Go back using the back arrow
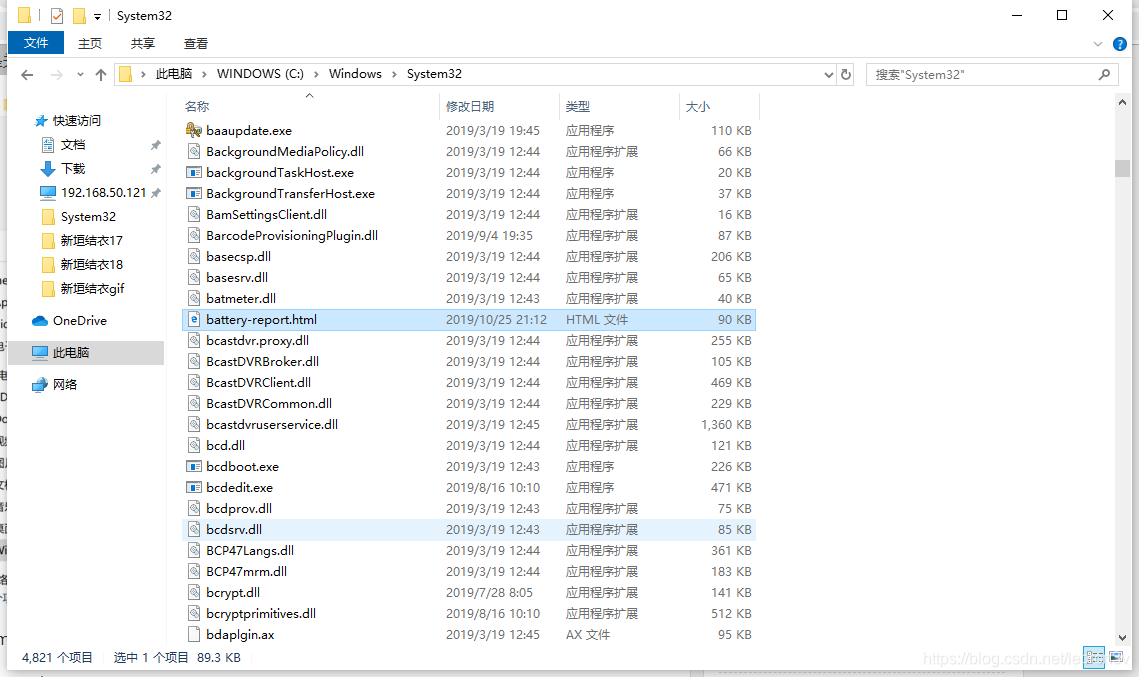This screenshot has height=677, width=1139. point(27,75)
